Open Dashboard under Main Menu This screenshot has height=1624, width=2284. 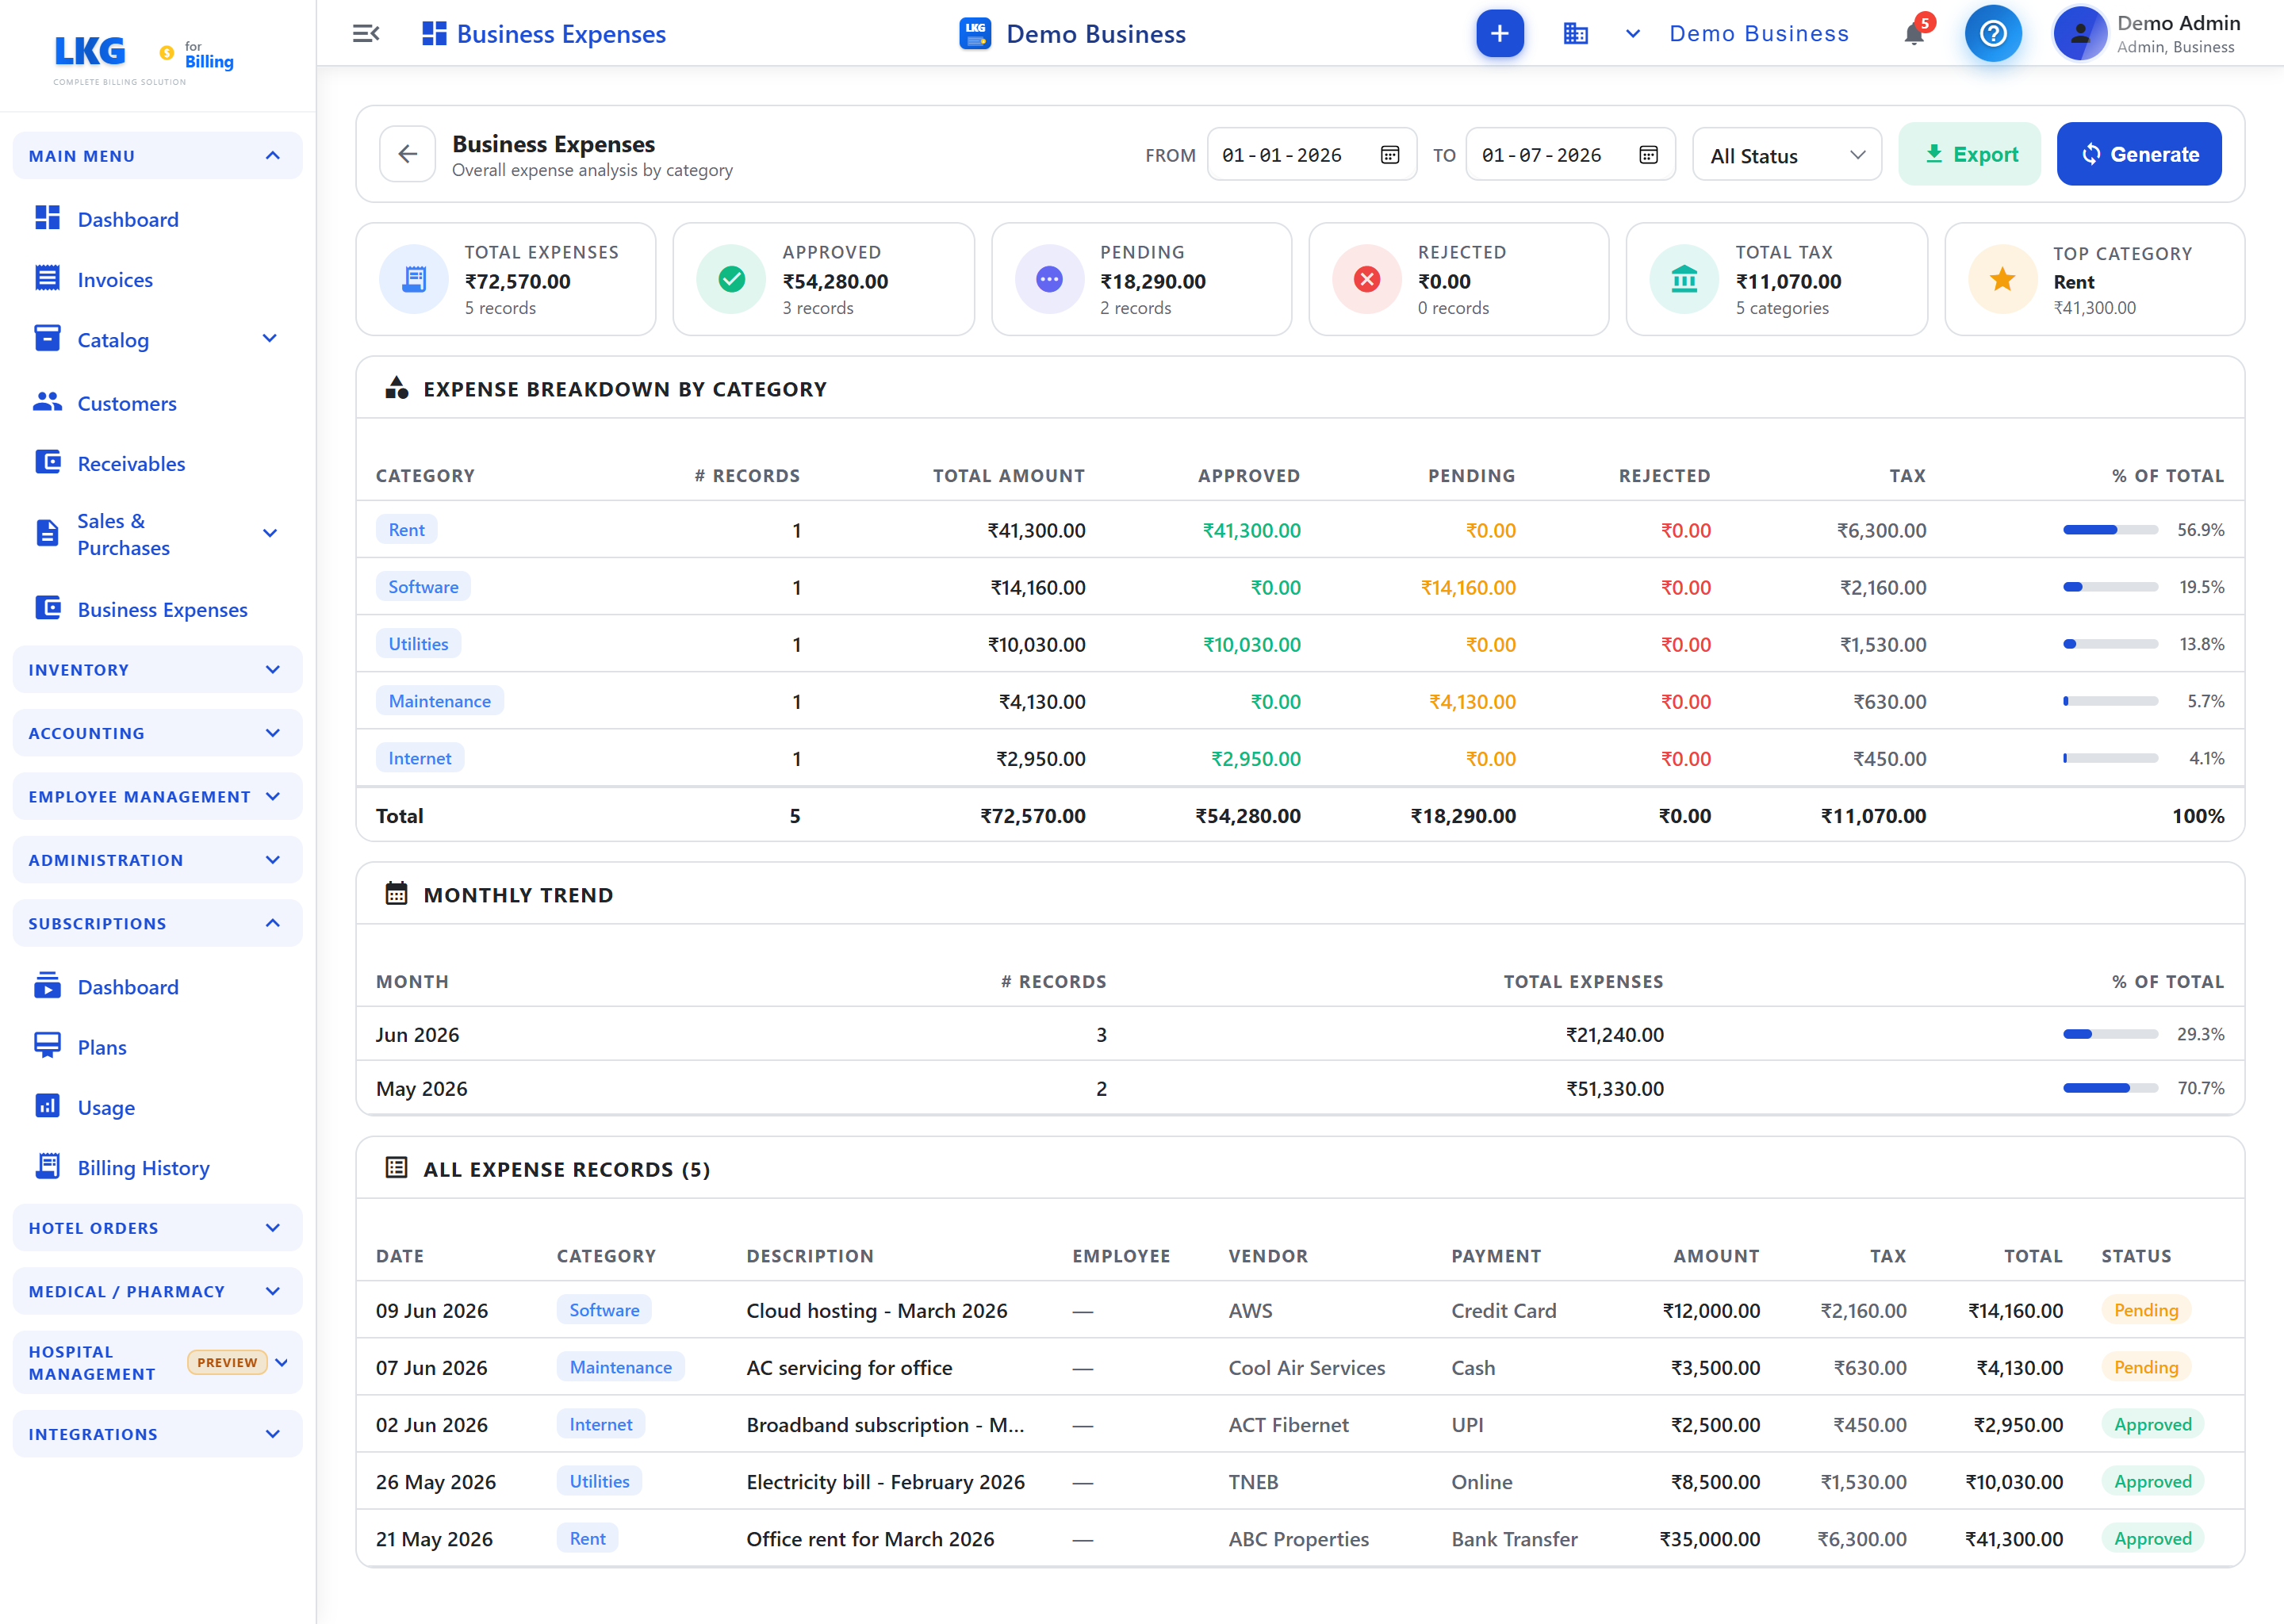pyautogui.click(x=128, y=219)
